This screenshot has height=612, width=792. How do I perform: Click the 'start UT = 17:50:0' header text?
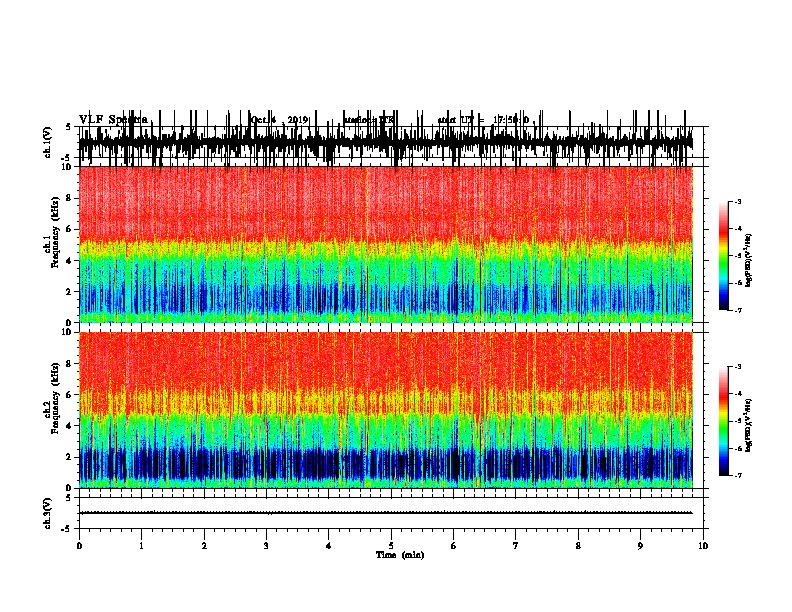click(x=483, y=120)
